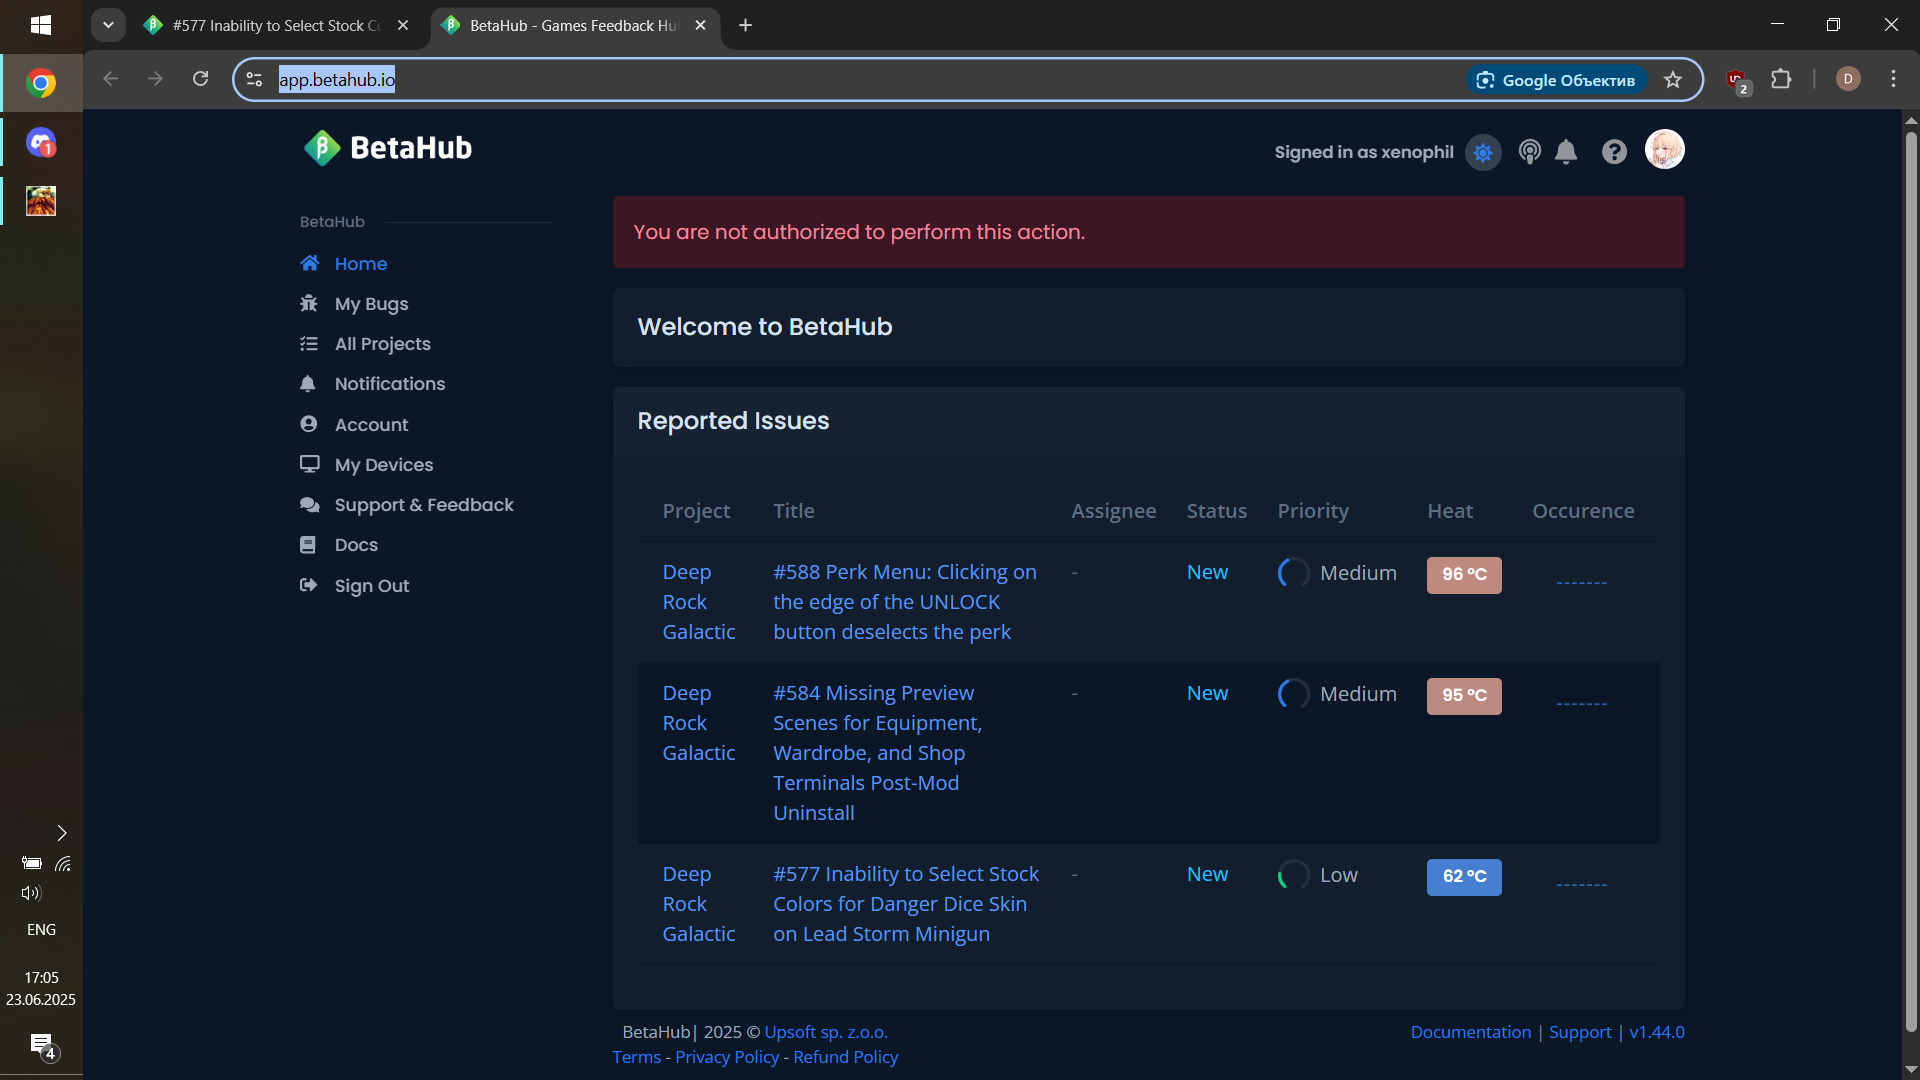Expand the Windows sidebar chevron arrow
The image size is (1920, 1080).
click(x=62, y=833)
